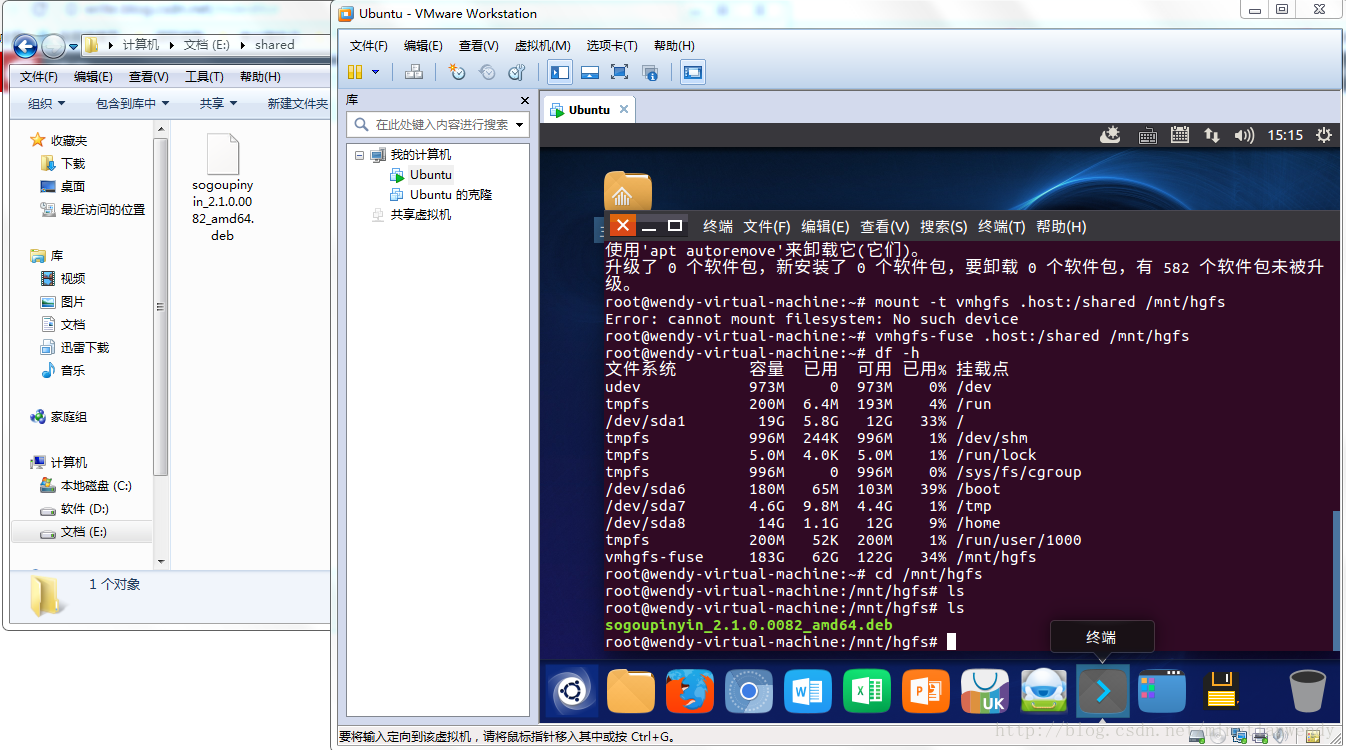Screen dimensions: 1346x750
Task: Open VMware 查看(V) menu
Action: click(x=478, y=46)
